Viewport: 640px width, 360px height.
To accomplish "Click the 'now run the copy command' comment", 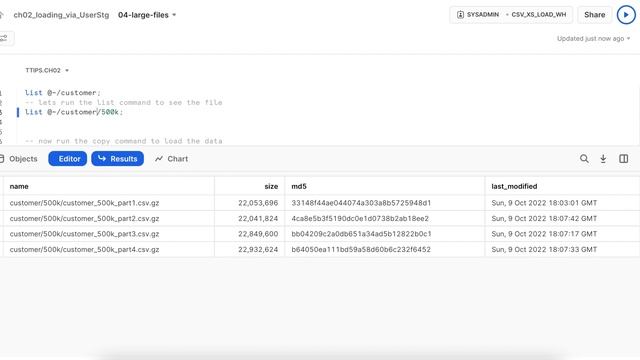I will (124, 141).
